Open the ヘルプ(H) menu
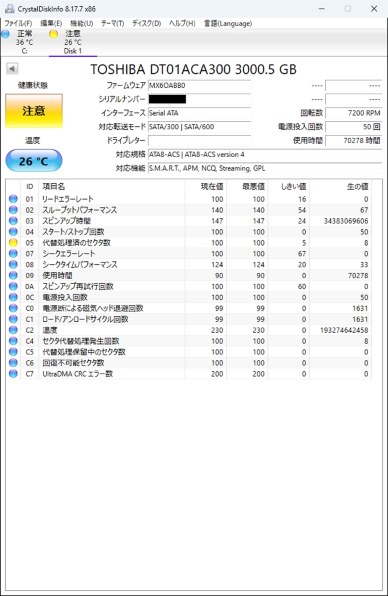388x596 pixels. (x=182, y=24)
